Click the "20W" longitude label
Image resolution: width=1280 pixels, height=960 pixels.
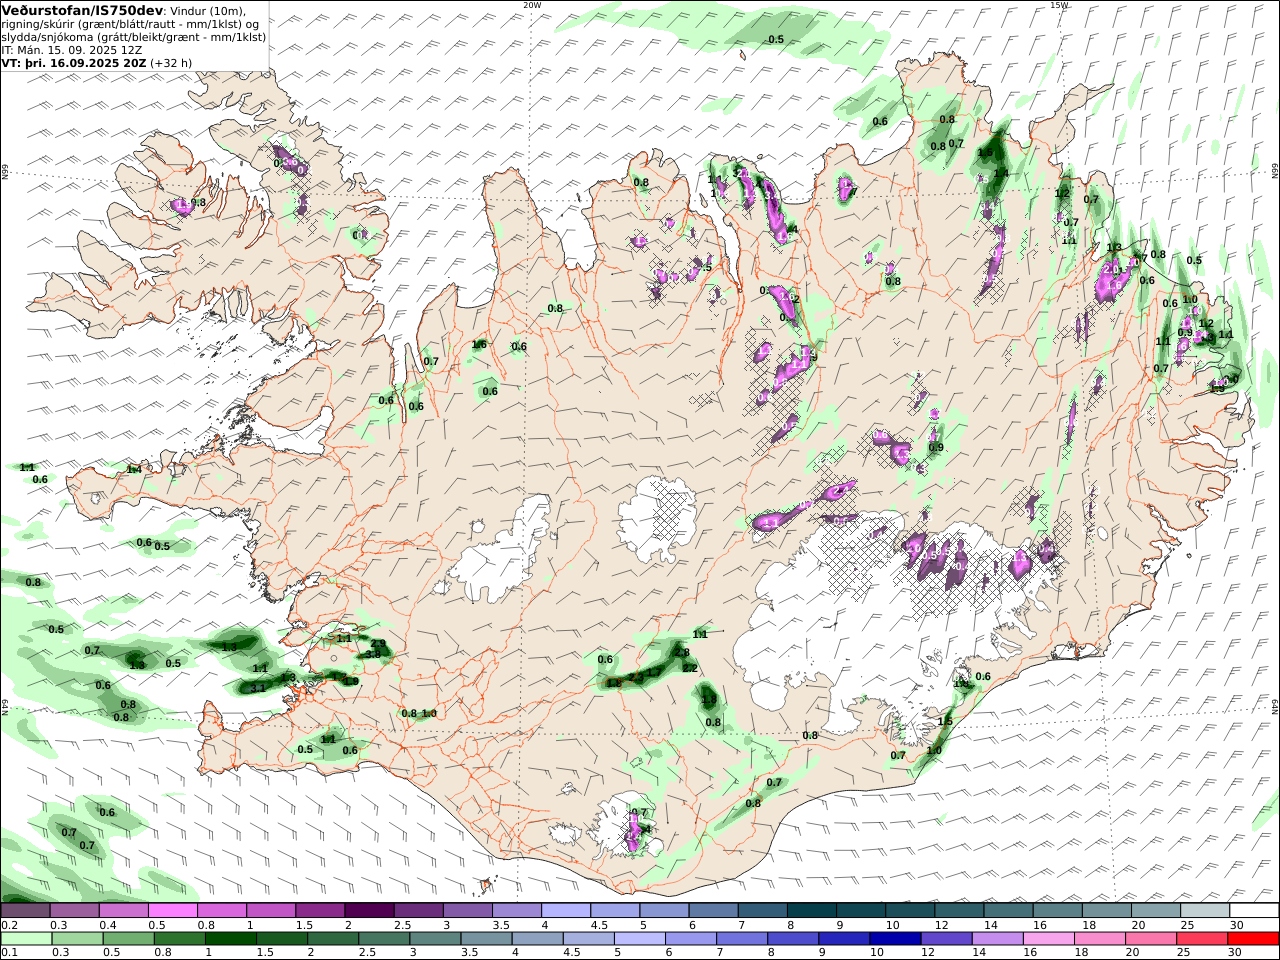point(532,5)
